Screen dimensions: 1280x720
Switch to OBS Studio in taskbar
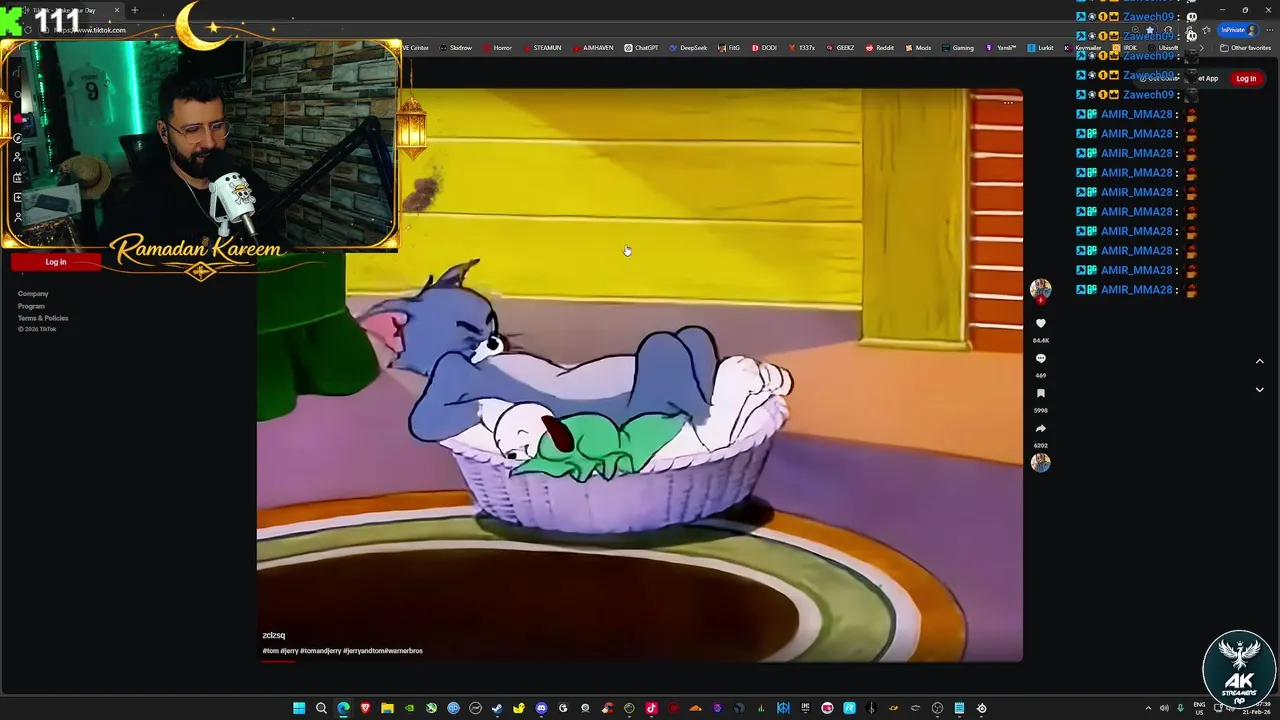coord(937,708)
